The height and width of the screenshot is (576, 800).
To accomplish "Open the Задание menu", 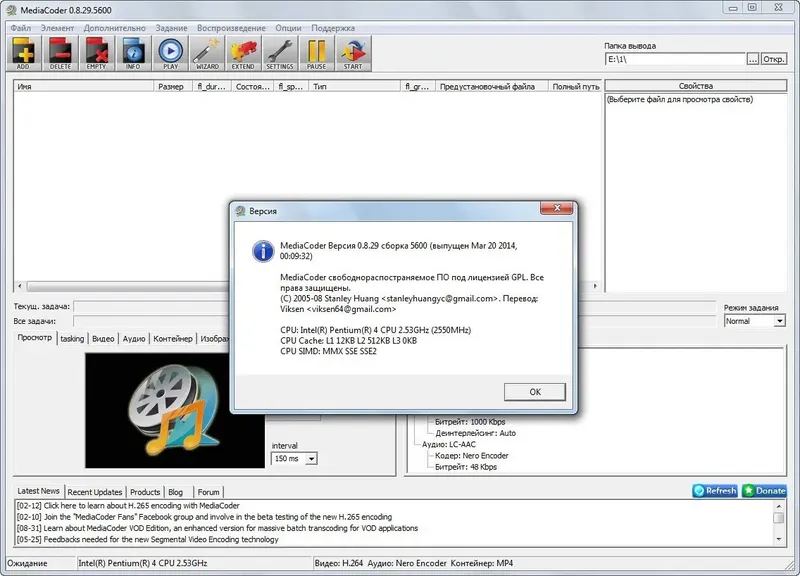I will point(171,28).
